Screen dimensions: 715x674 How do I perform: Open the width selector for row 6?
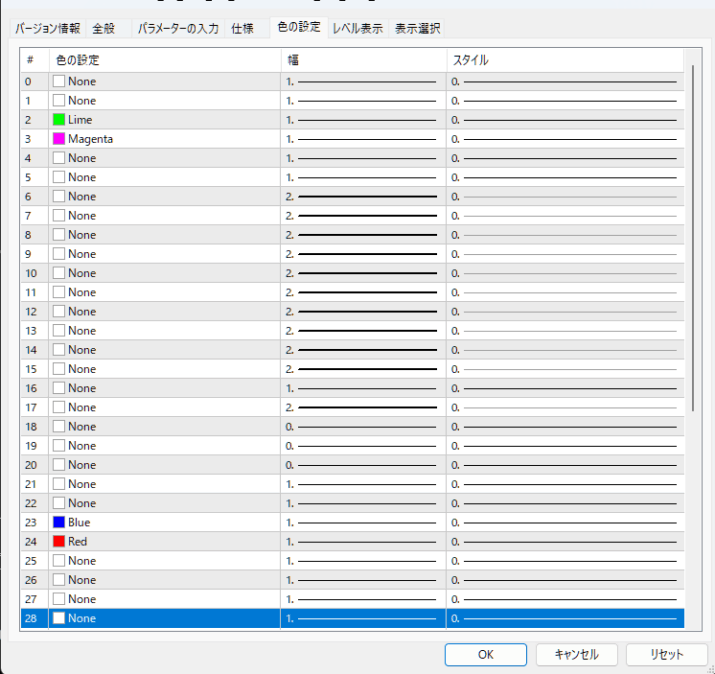pos(363,197)
